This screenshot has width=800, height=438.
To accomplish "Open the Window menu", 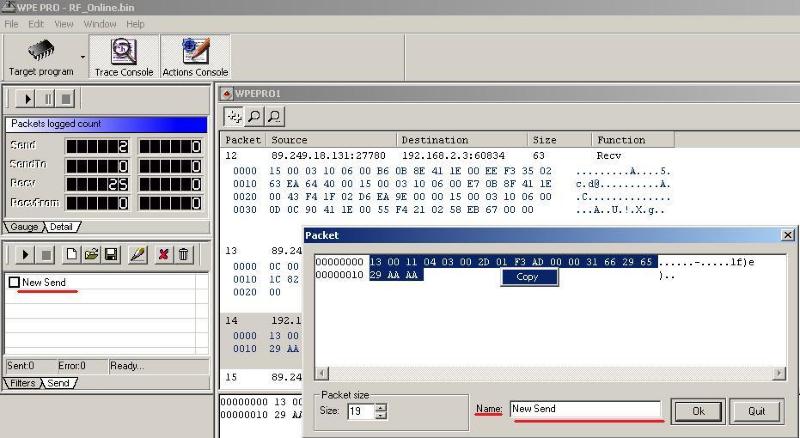I will pyautogui.click(x=99, y=23).
